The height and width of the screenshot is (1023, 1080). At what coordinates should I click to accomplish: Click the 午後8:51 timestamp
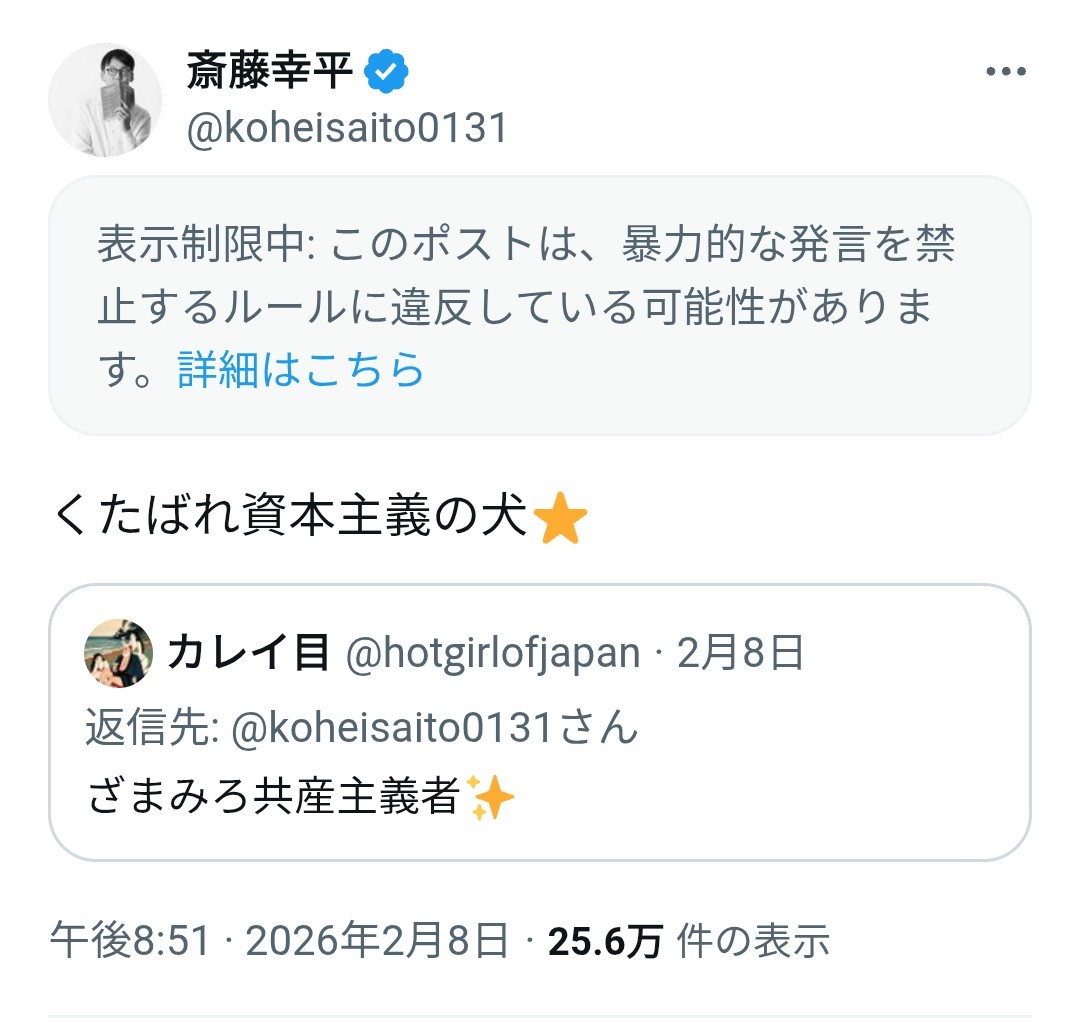coord(130,941)
